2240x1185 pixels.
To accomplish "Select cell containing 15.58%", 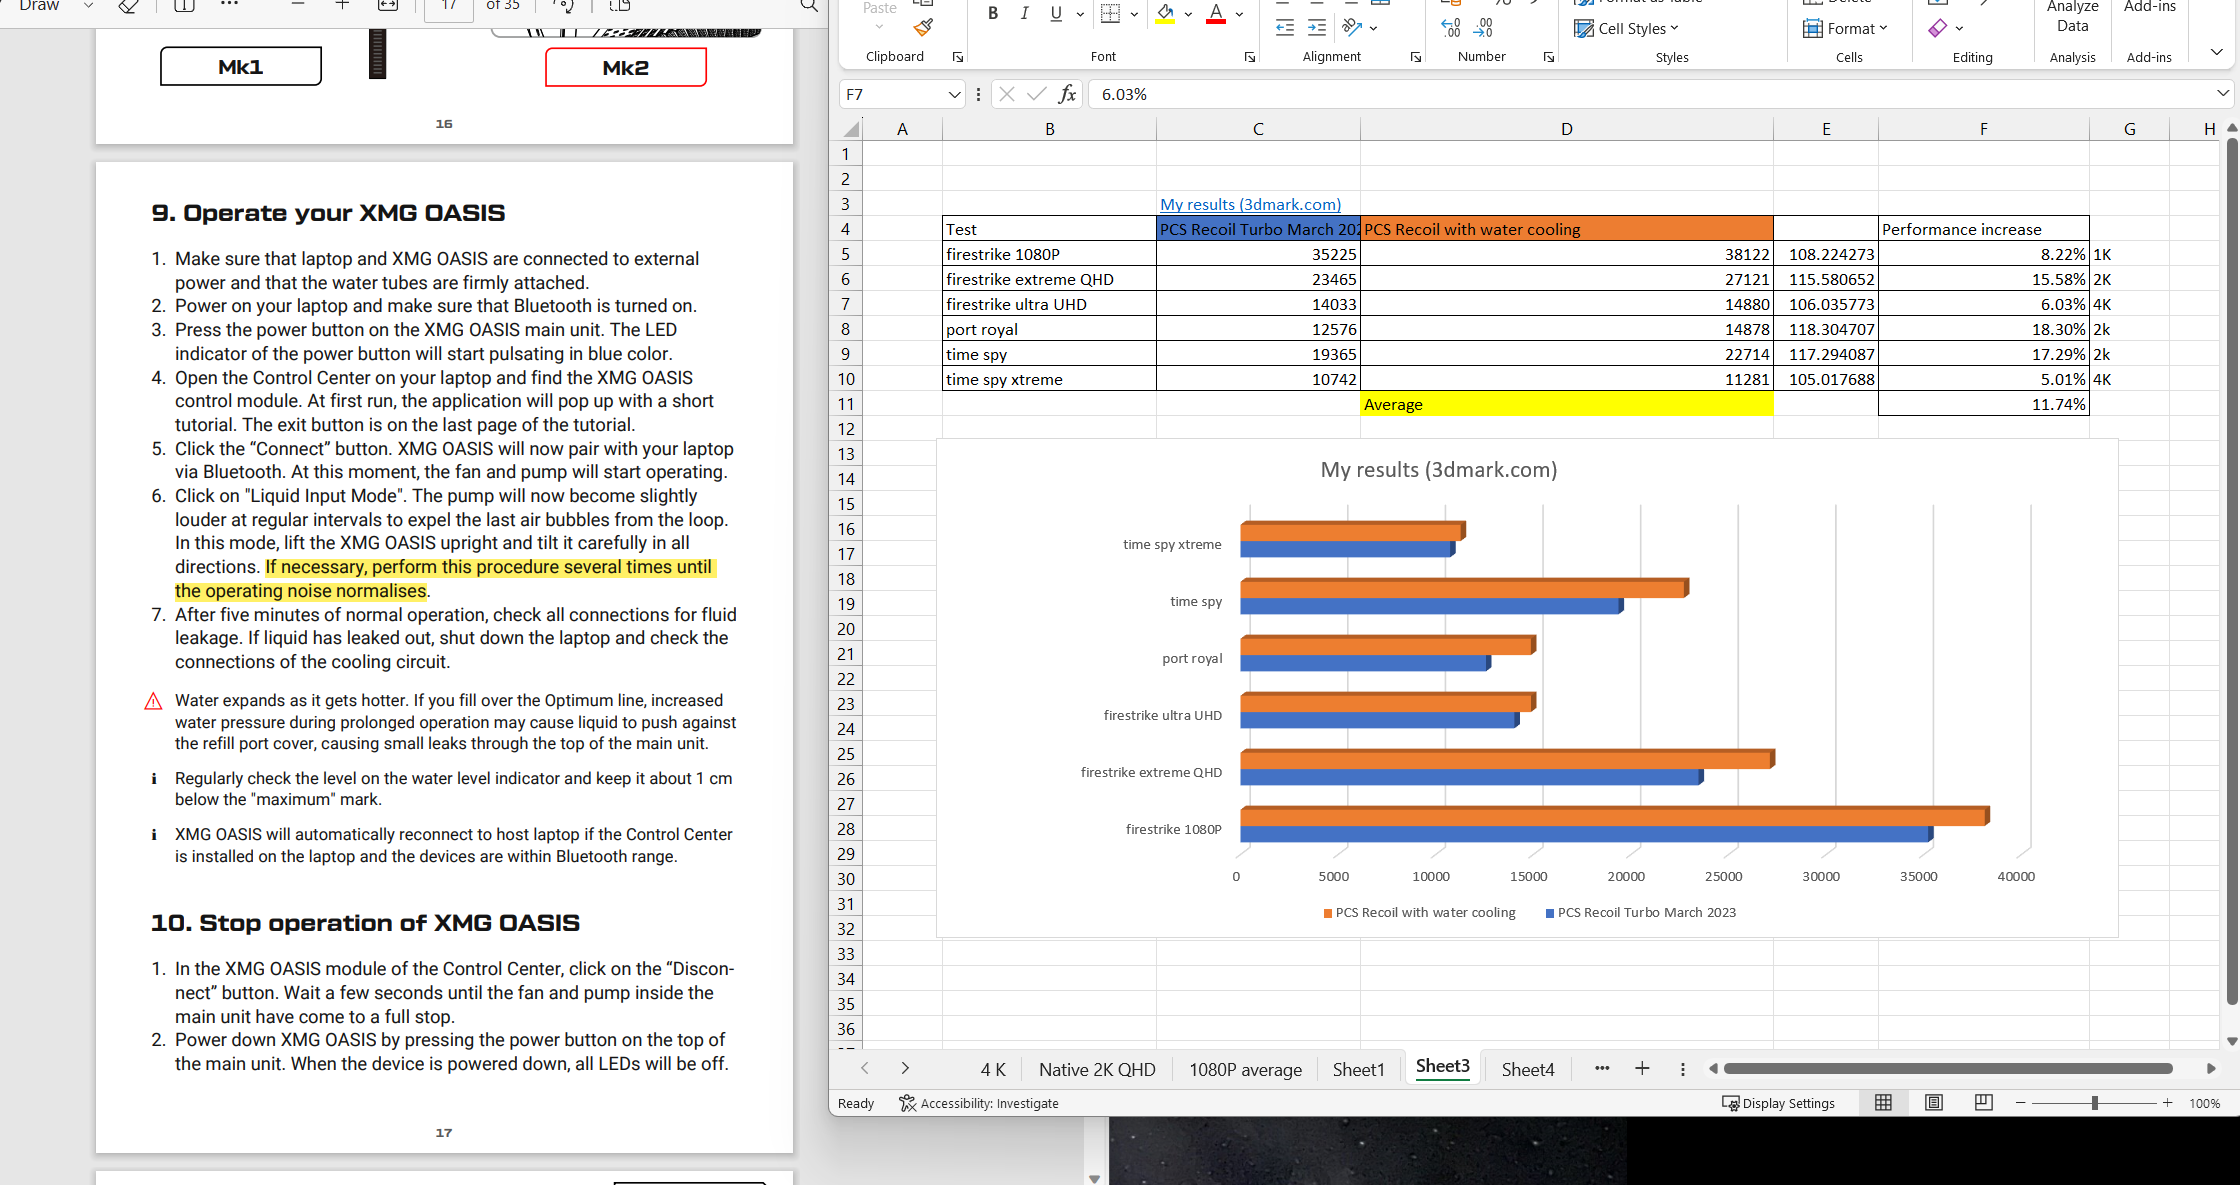I will coord(1983,279).
